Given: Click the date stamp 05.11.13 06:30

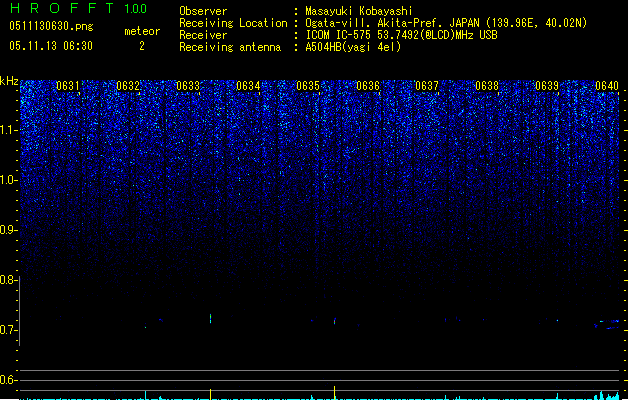Looking at the screenshot, I should [x=51, y=46].
